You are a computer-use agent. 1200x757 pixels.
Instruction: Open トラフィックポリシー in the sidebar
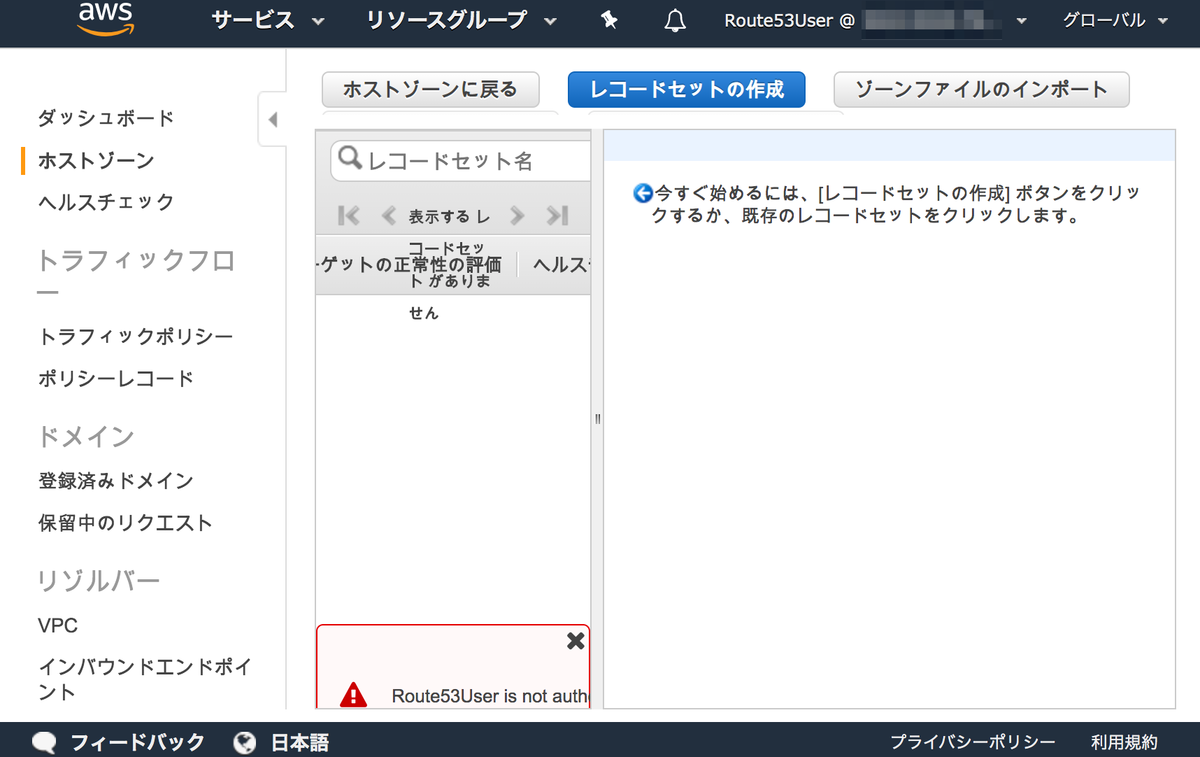coord(136,336)
